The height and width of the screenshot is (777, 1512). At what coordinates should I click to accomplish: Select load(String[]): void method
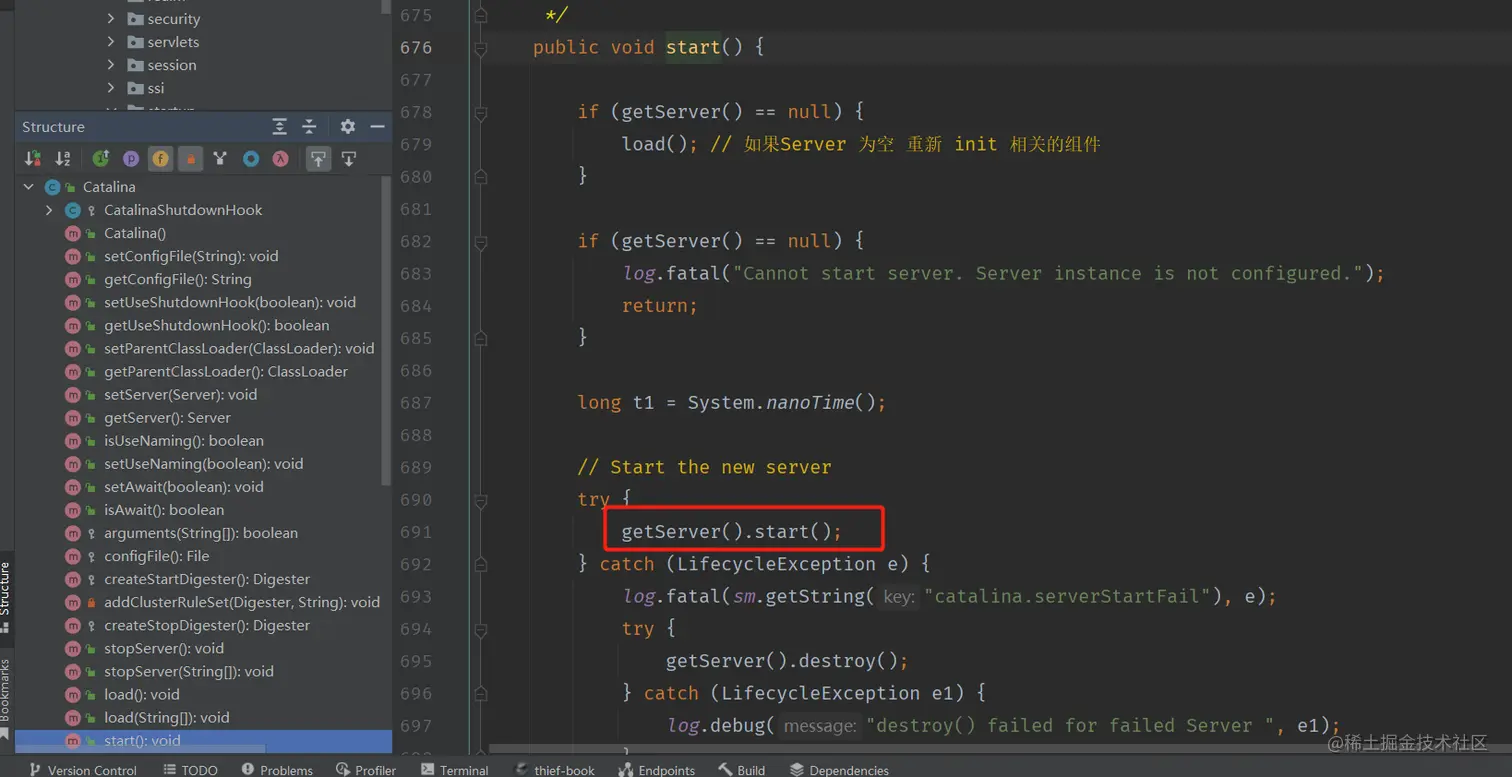pyautogui.click(x=166, y=717)
